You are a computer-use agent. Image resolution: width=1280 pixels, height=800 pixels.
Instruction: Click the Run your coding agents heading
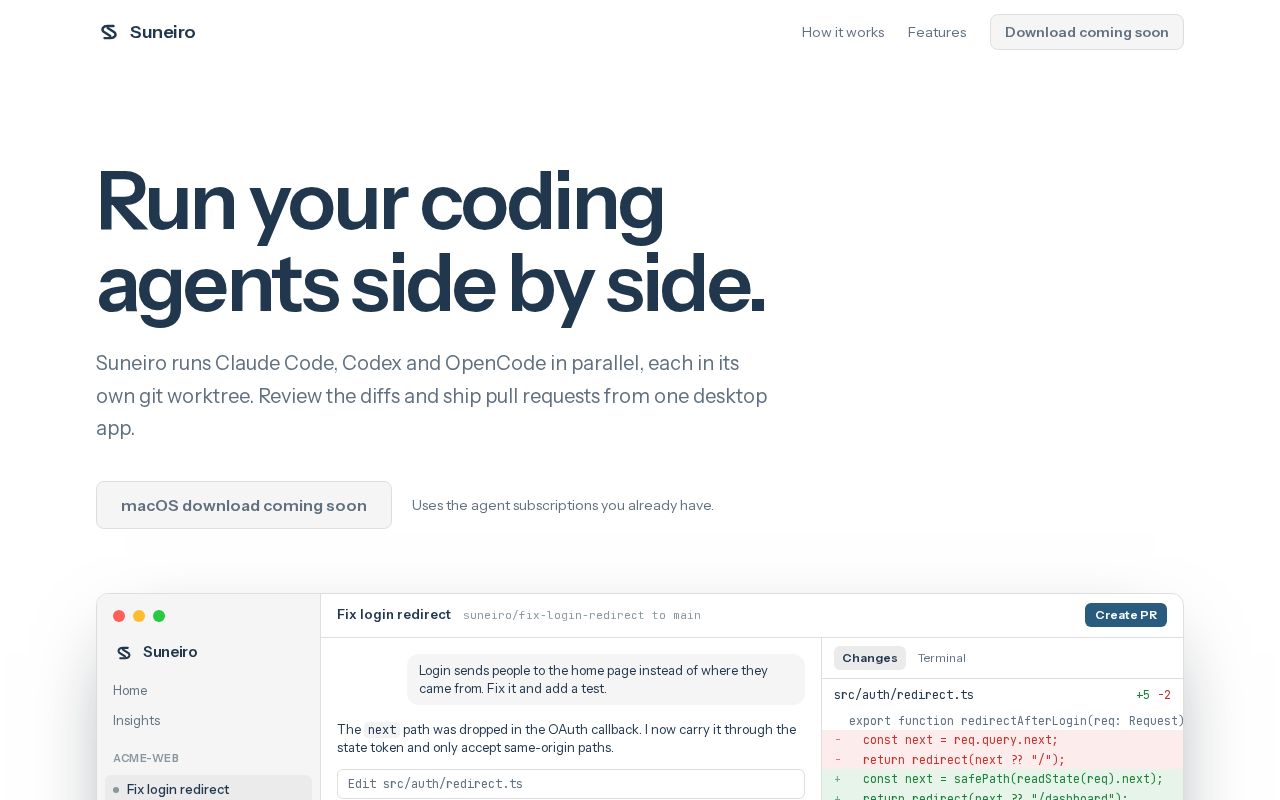431,242
